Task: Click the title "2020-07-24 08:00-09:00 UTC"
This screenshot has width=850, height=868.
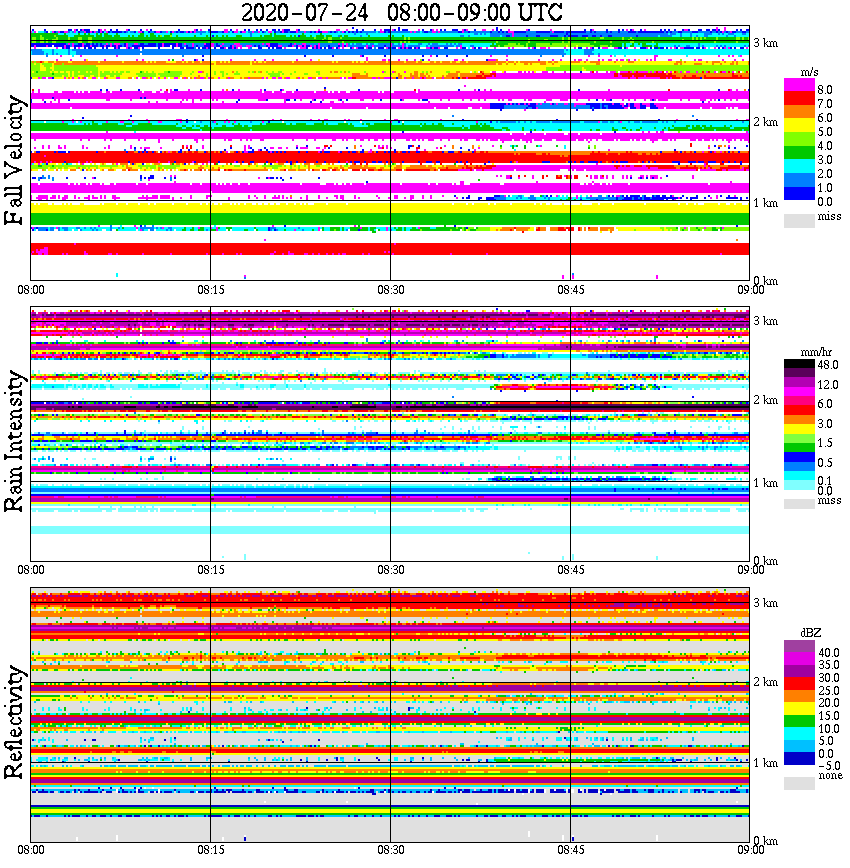Action: click(401, 12)
